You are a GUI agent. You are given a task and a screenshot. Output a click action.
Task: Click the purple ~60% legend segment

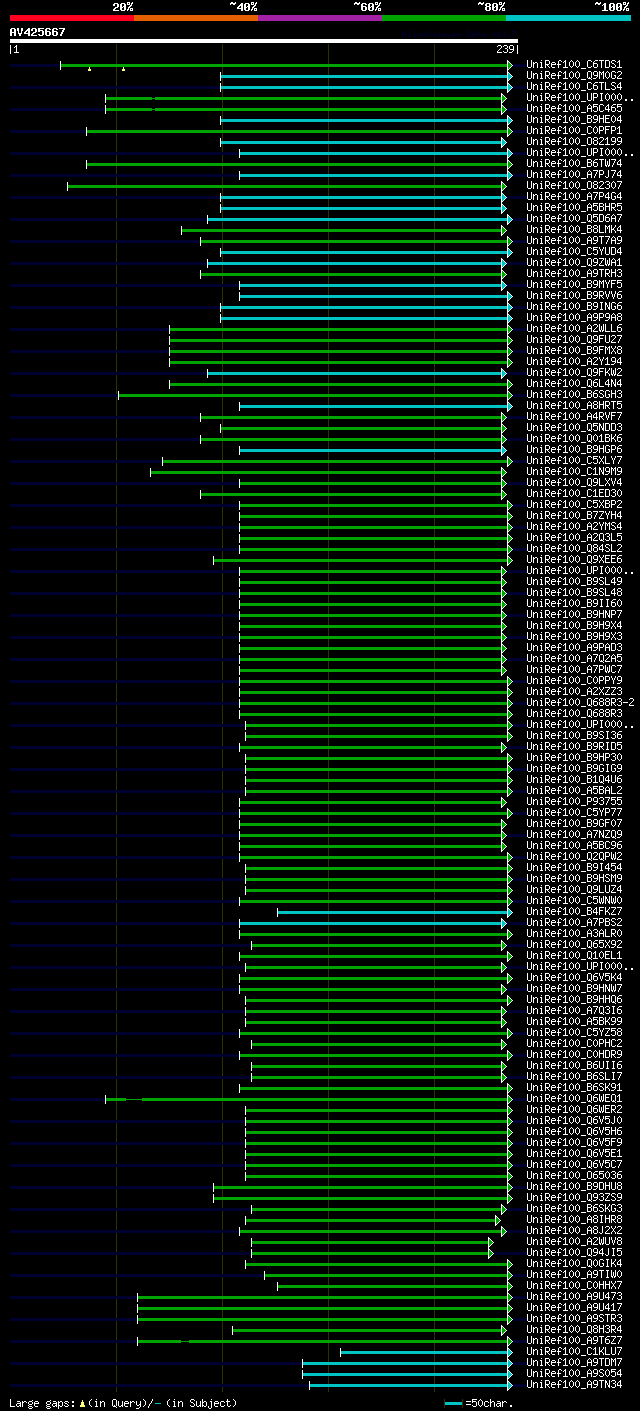(x=319, y=18)
